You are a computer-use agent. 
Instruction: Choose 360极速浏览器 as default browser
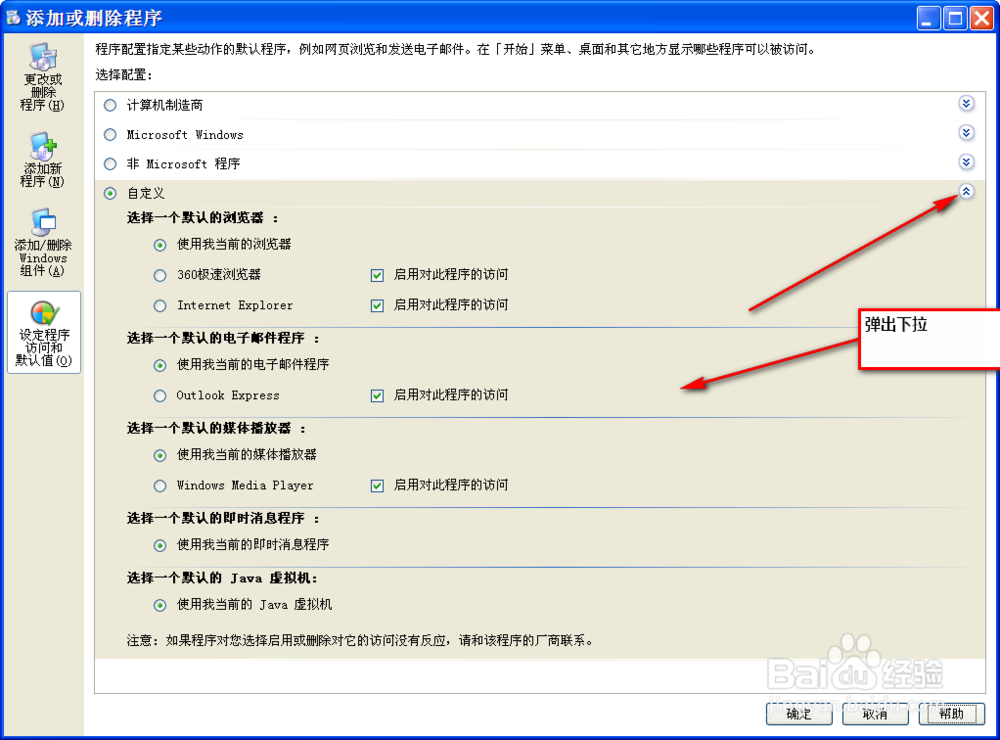coord(160,276)
